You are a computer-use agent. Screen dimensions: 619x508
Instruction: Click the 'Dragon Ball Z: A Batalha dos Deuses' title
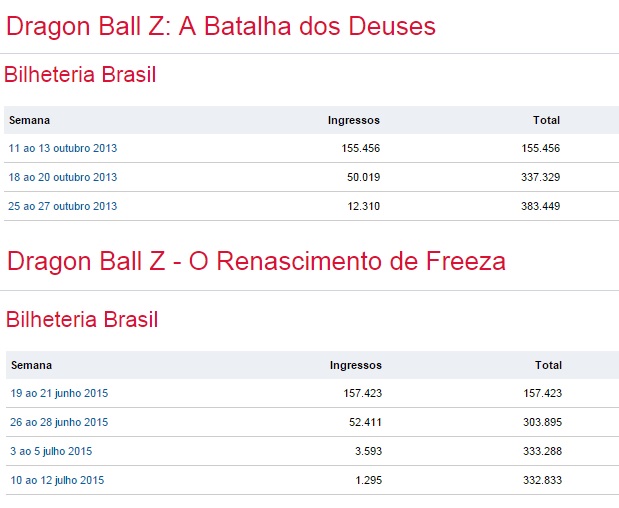coord(221,26)
